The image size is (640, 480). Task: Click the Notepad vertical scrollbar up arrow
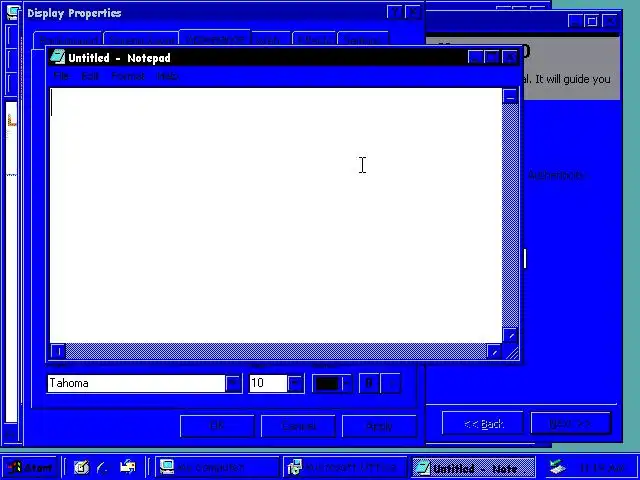point(510,96)
